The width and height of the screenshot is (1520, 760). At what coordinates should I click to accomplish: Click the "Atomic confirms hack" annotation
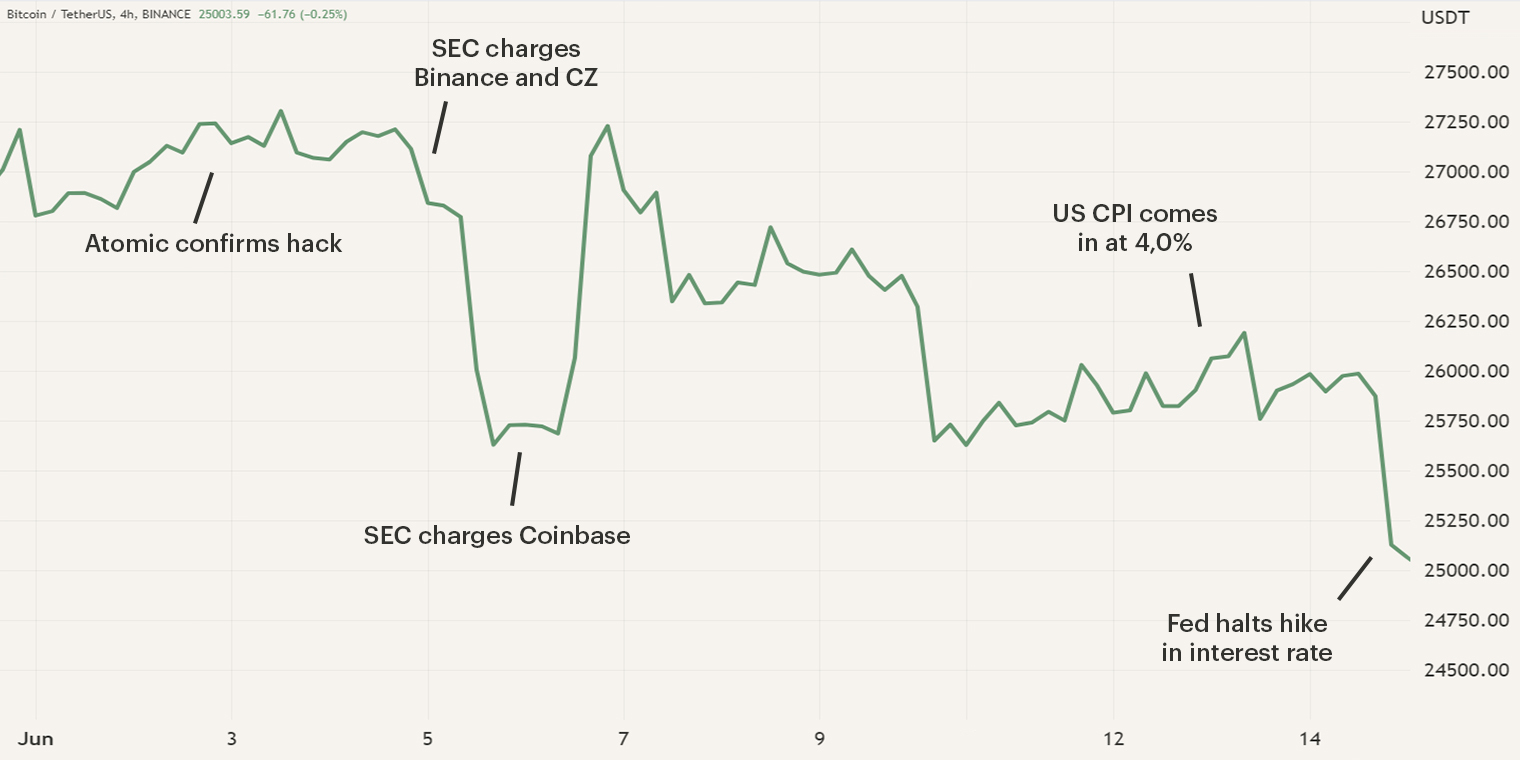pyautogui.click(x=213, y=243)
